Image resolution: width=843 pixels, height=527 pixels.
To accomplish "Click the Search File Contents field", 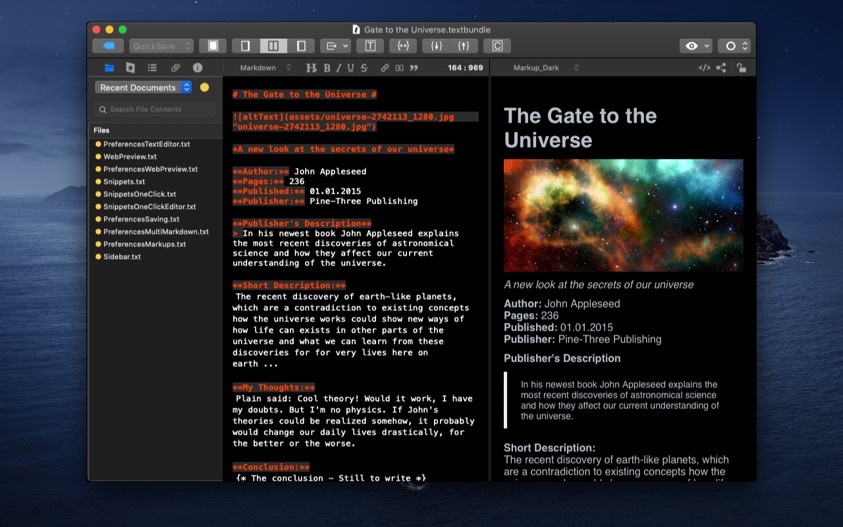I will point(155,109).
